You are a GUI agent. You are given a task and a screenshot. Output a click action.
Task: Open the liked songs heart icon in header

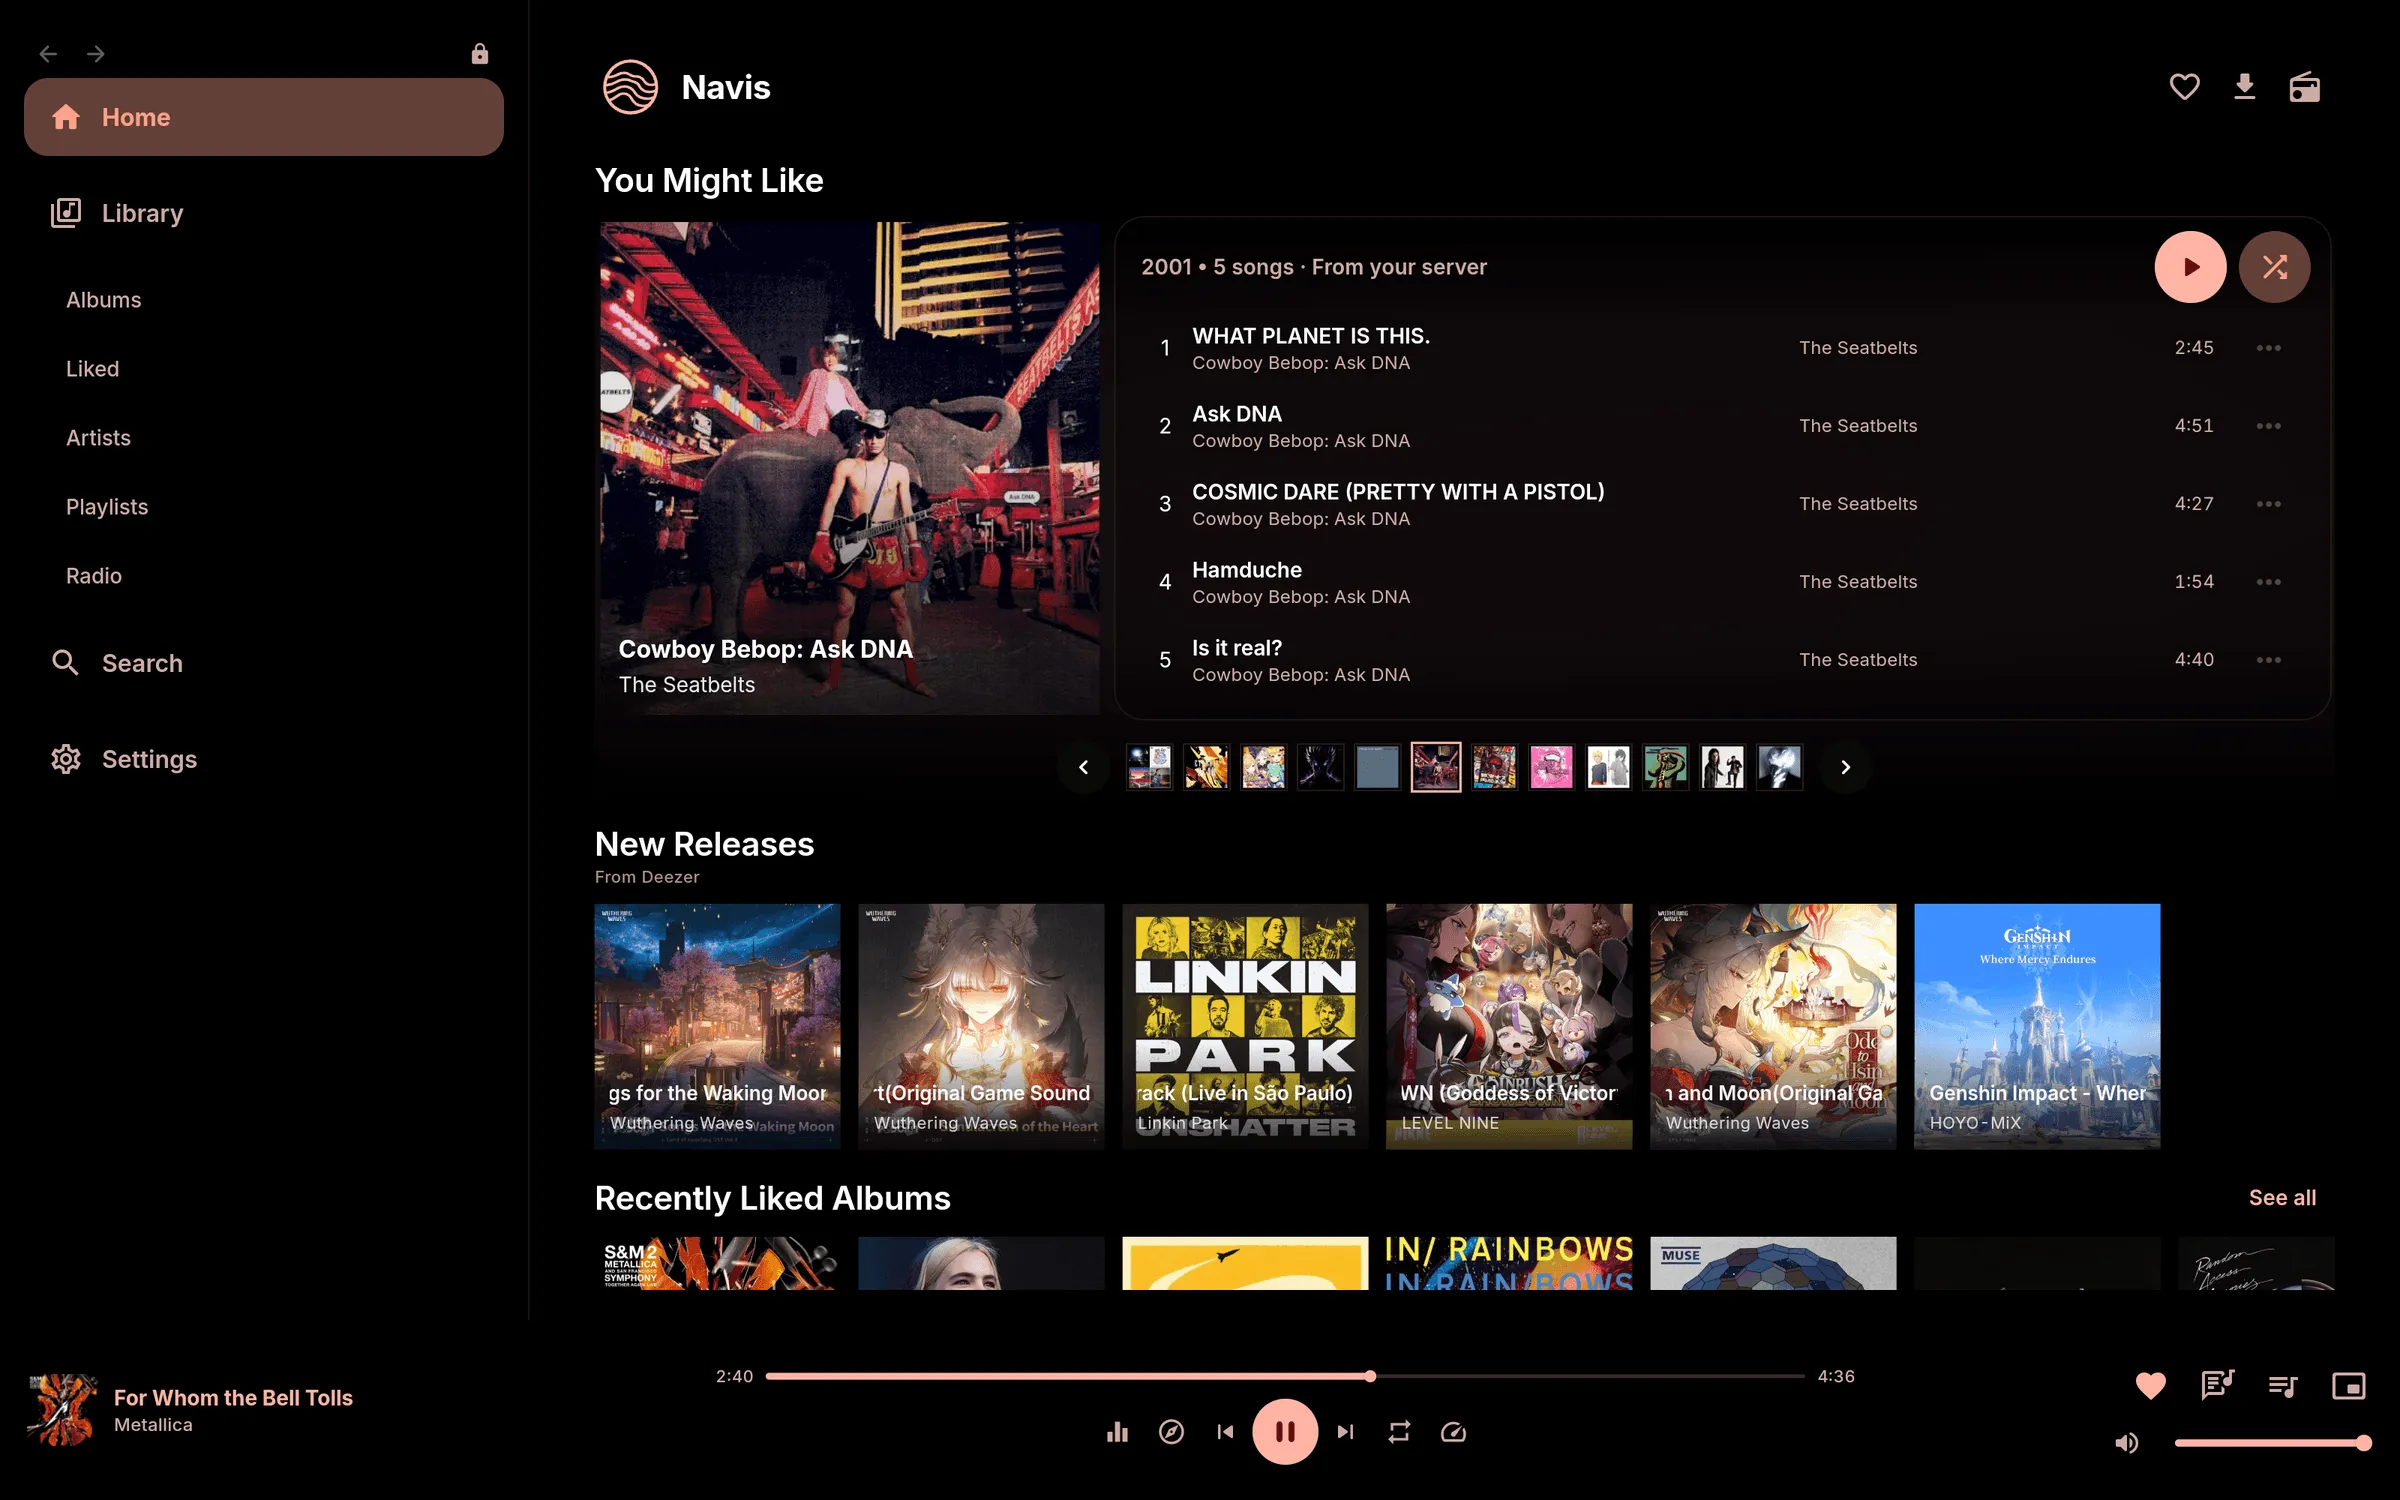click(x=2184, y=87)
